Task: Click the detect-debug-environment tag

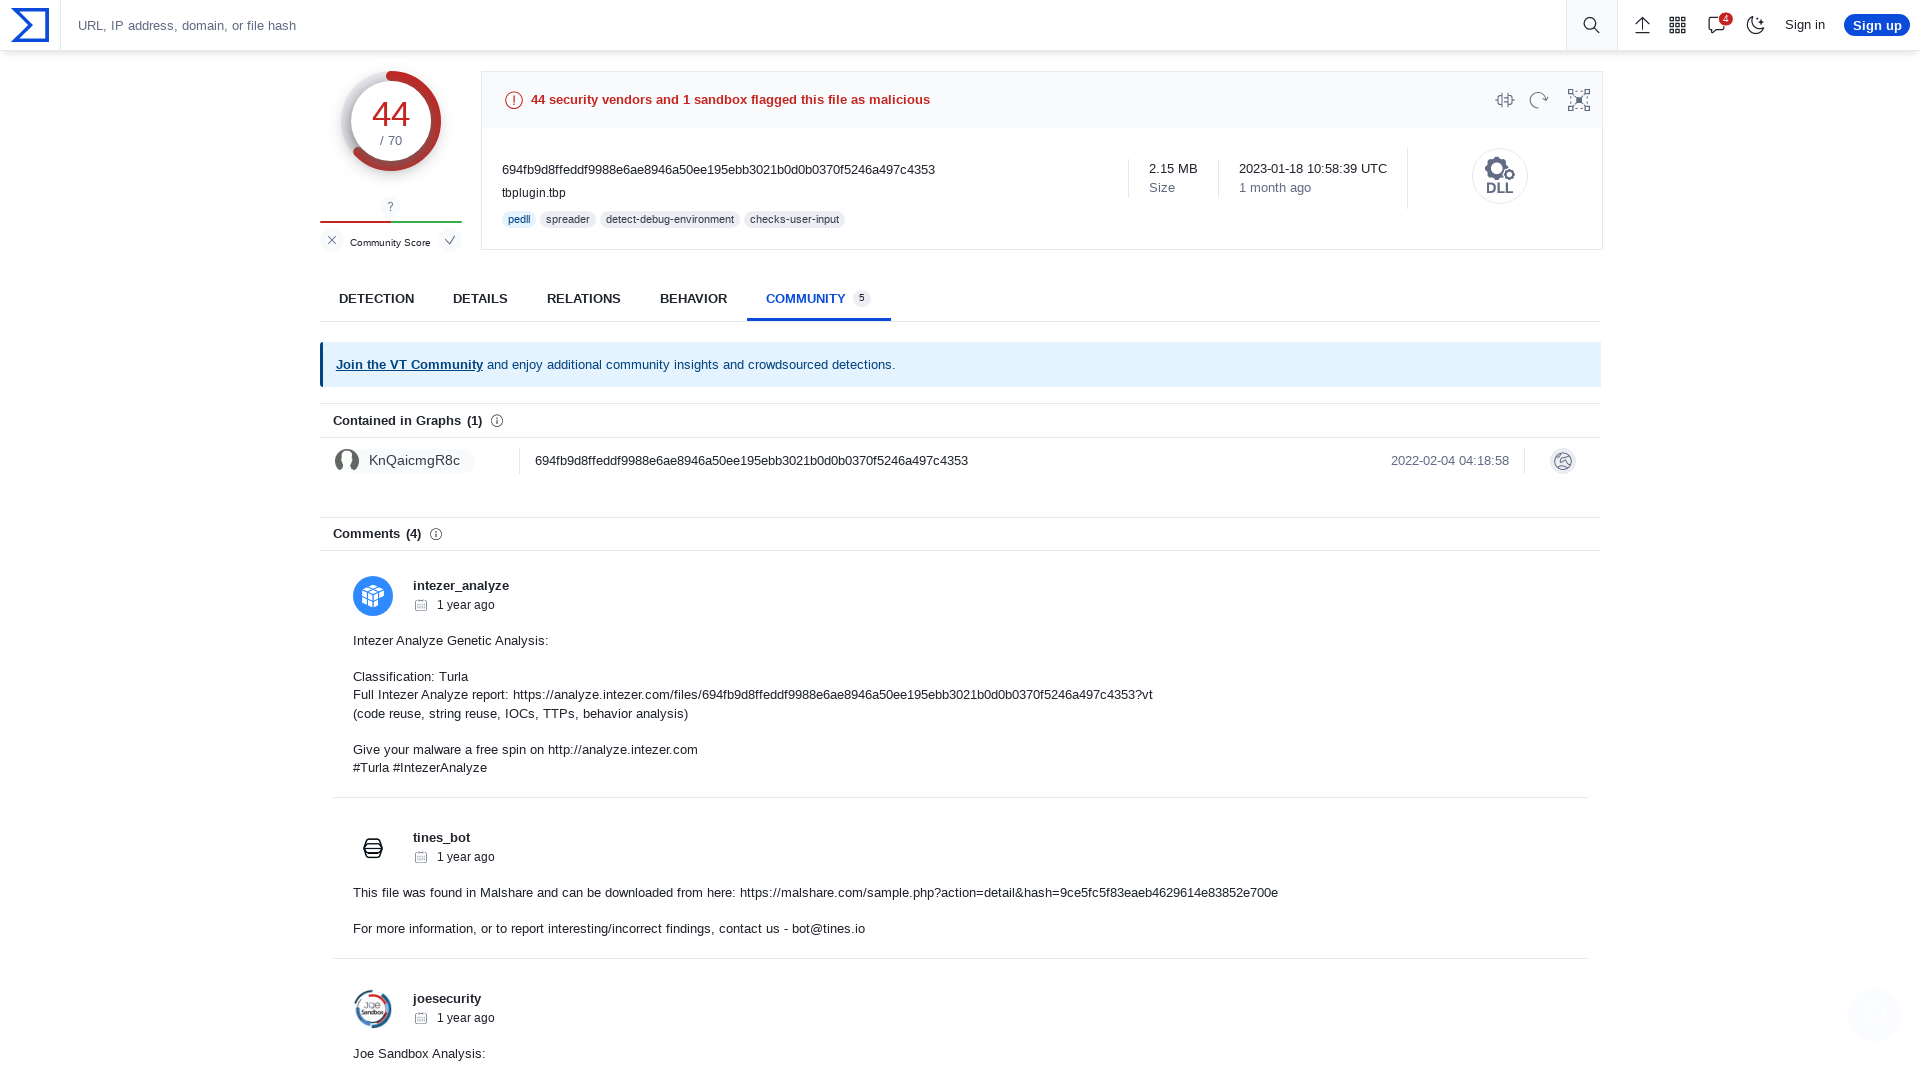Action: click(x=670, y=219)
